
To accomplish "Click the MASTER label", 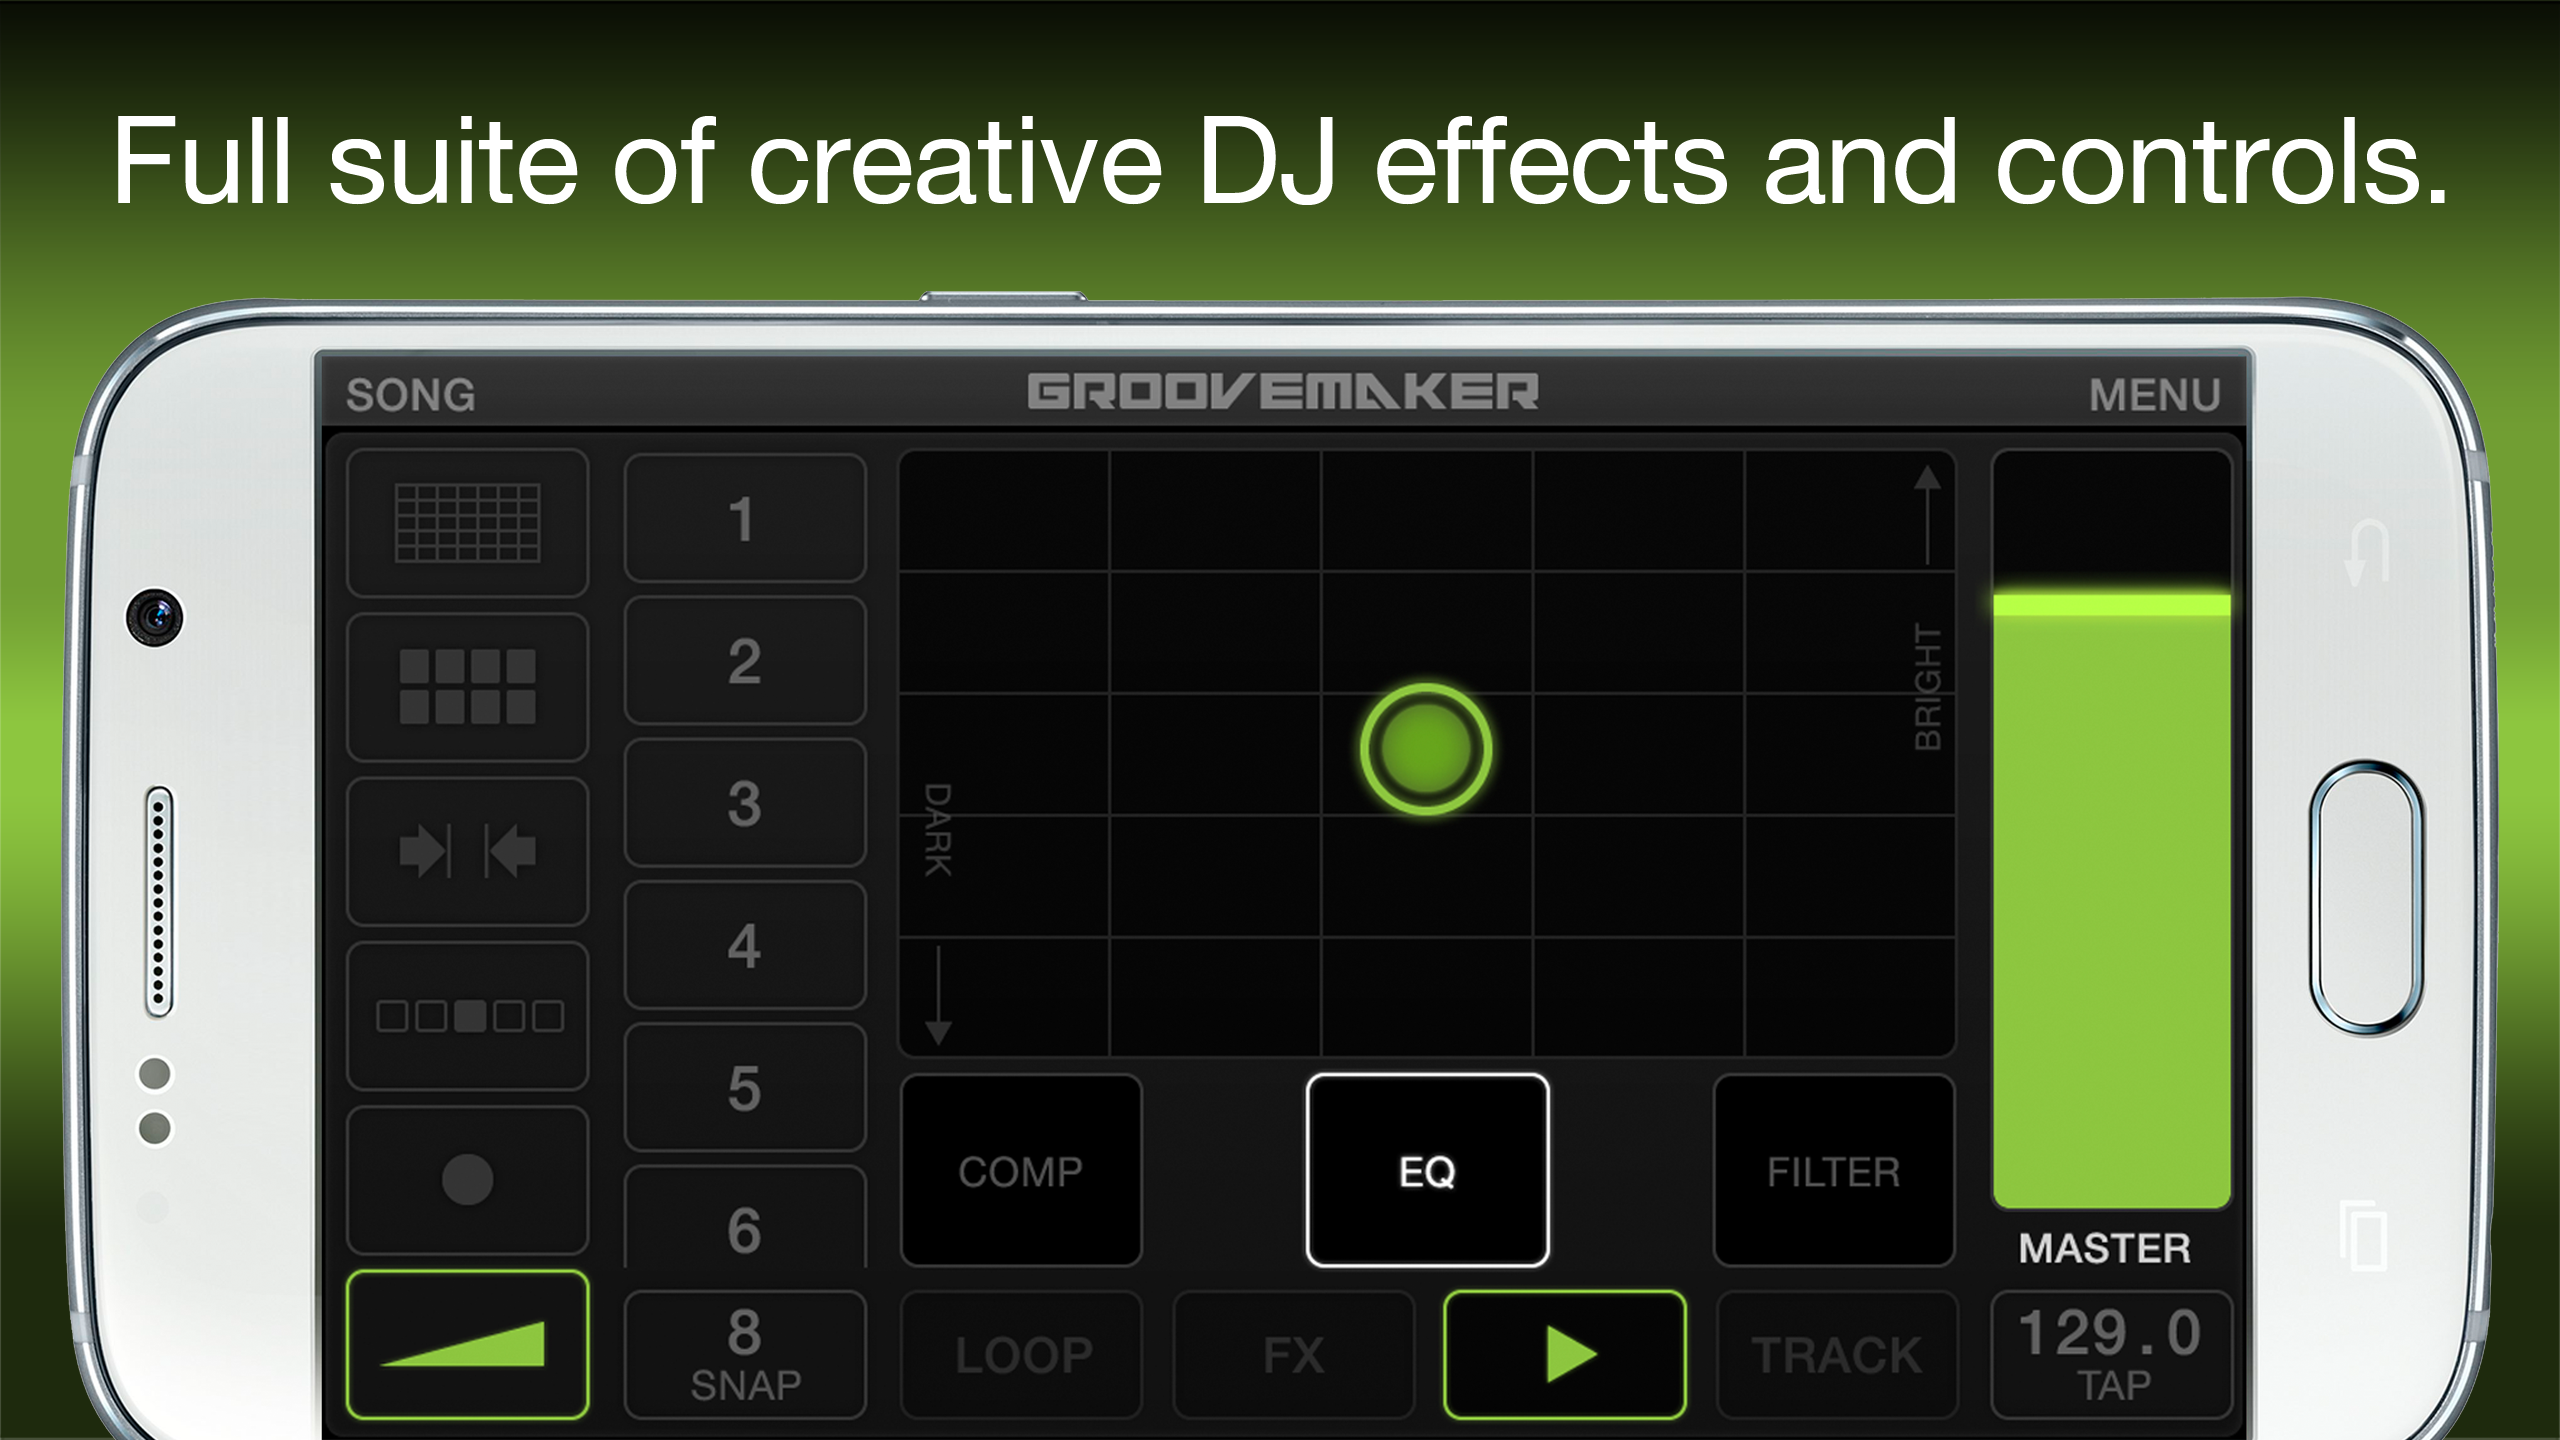I will pyautogui.click(x=2105, y=1248).
